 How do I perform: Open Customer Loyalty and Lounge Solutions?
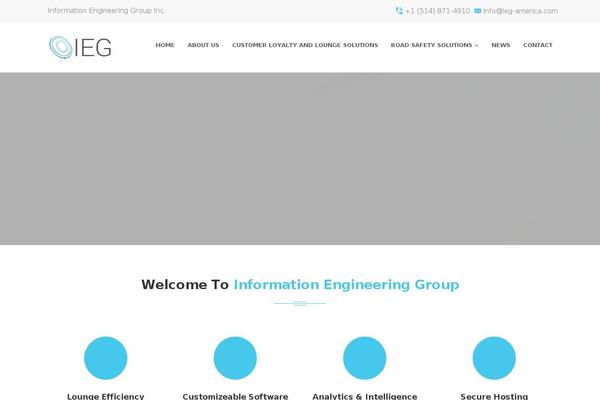point(305,45)
